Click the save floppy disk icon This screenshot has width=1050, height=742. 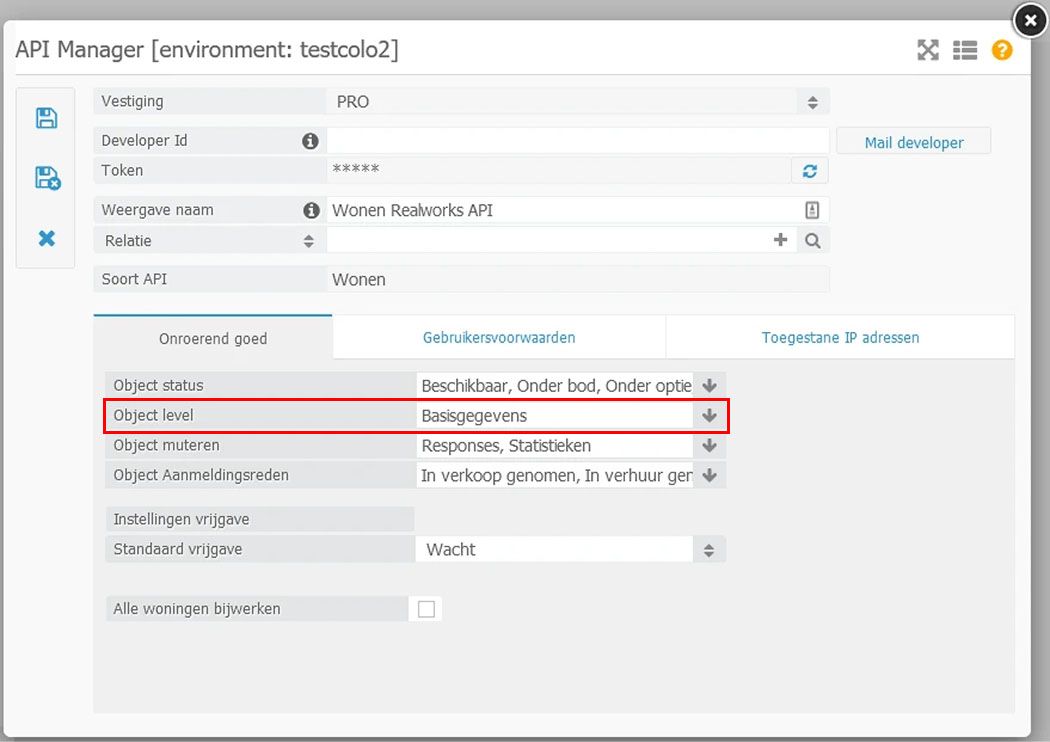coord(46,118)
